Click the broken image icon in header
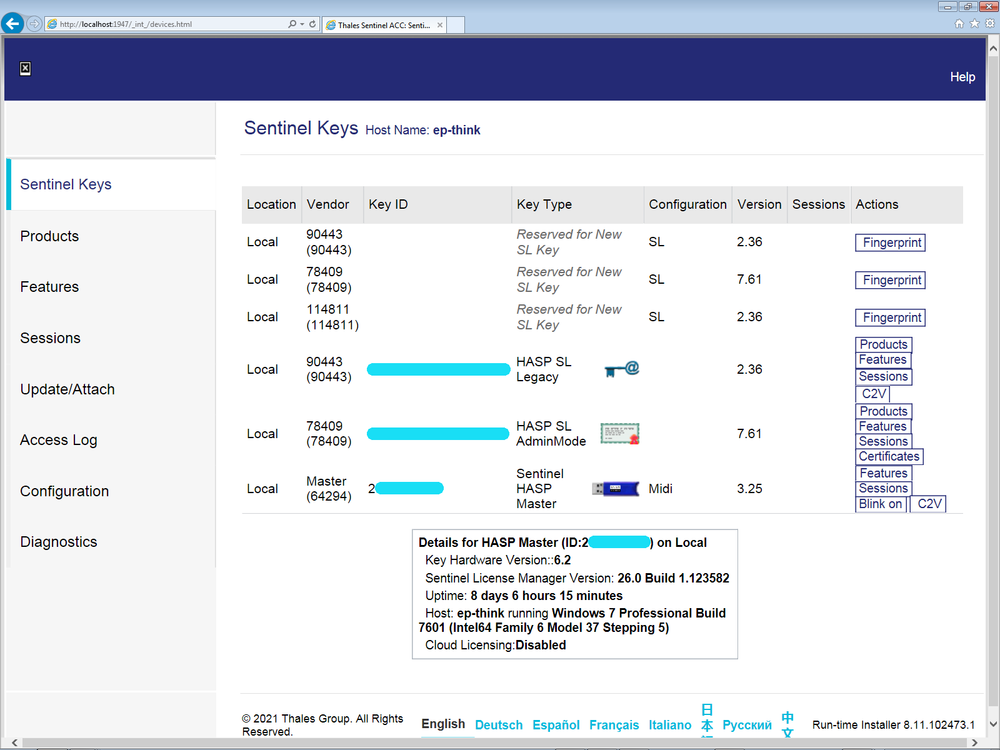Viewport: 1000px width, 750px height. (25, 68)
